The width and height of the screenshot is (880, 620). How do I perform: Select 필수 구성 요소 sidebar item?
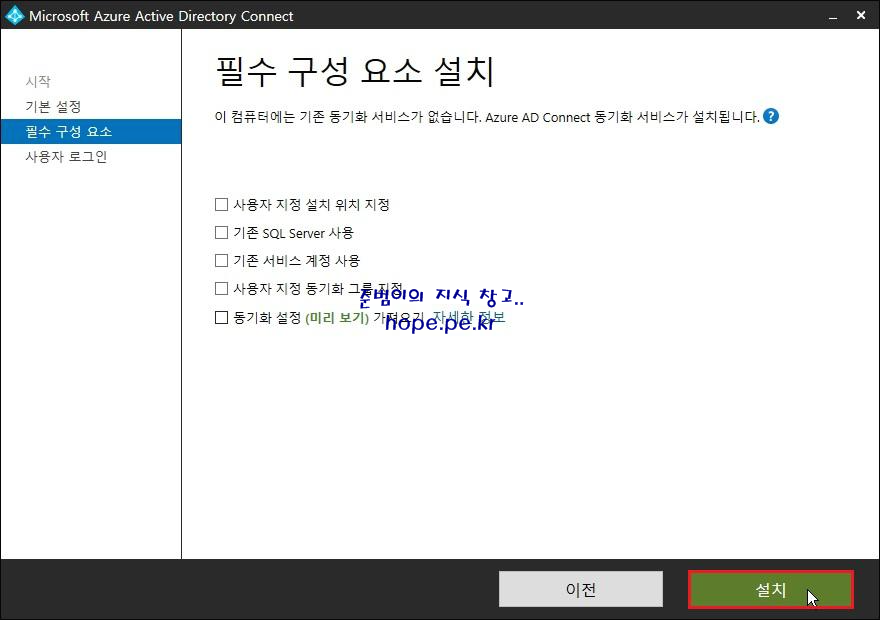coord(91,131)
